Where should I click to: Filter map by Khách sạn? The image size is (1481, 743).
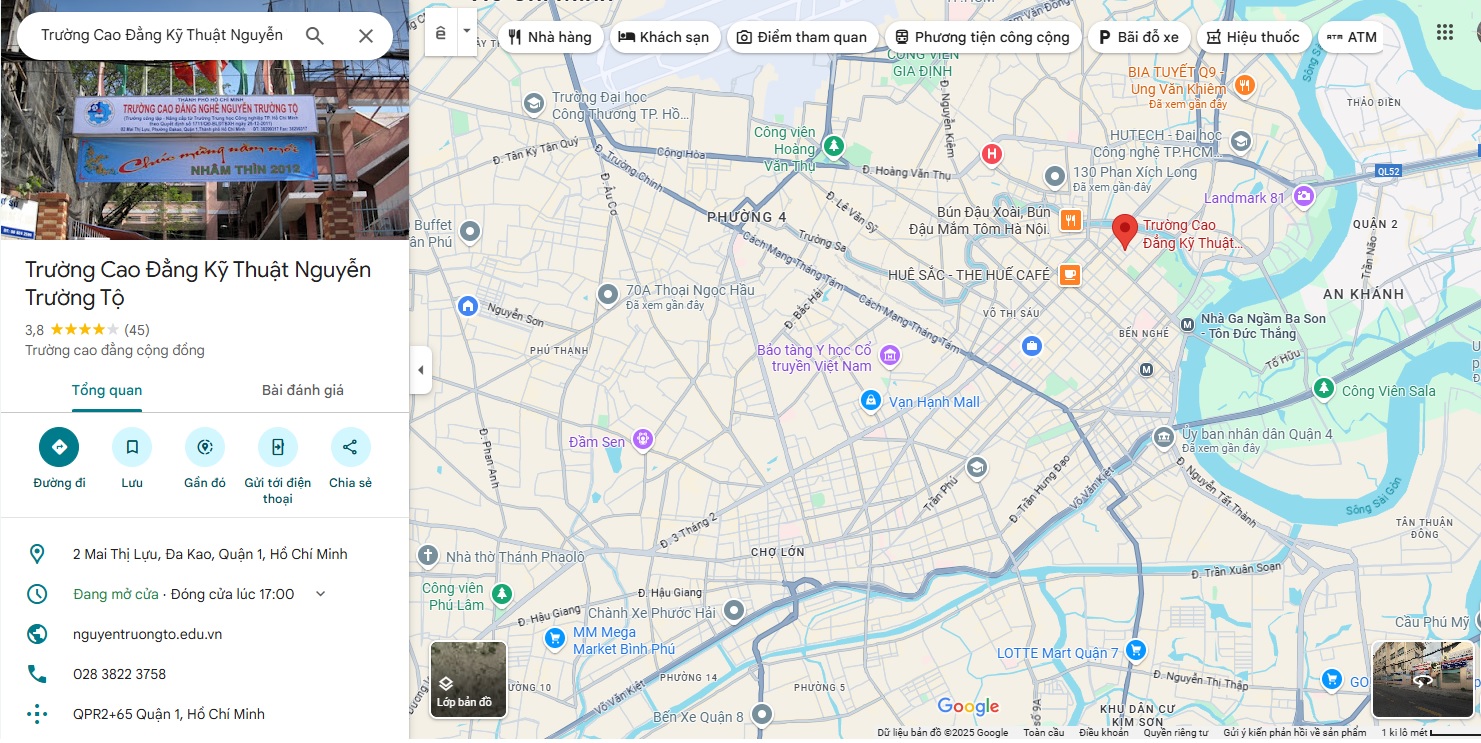[x=663, y=37]
